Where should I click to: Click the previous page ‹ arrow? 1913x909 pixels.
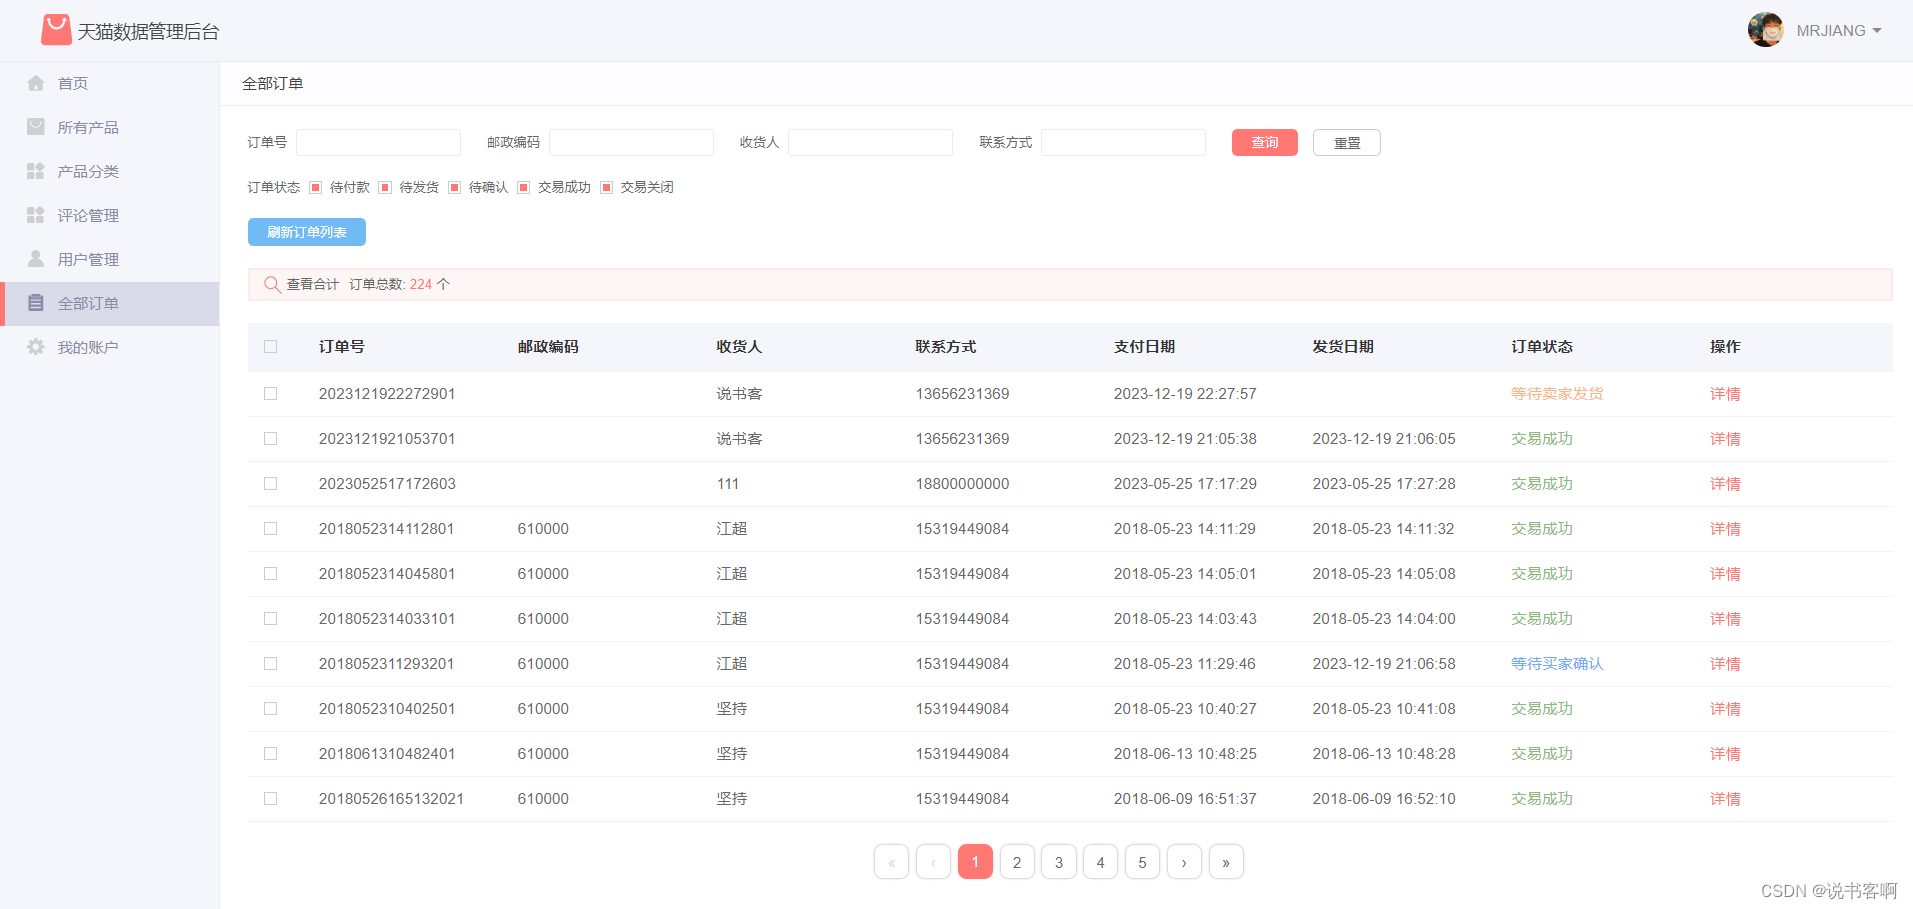[x=933, y=862]
